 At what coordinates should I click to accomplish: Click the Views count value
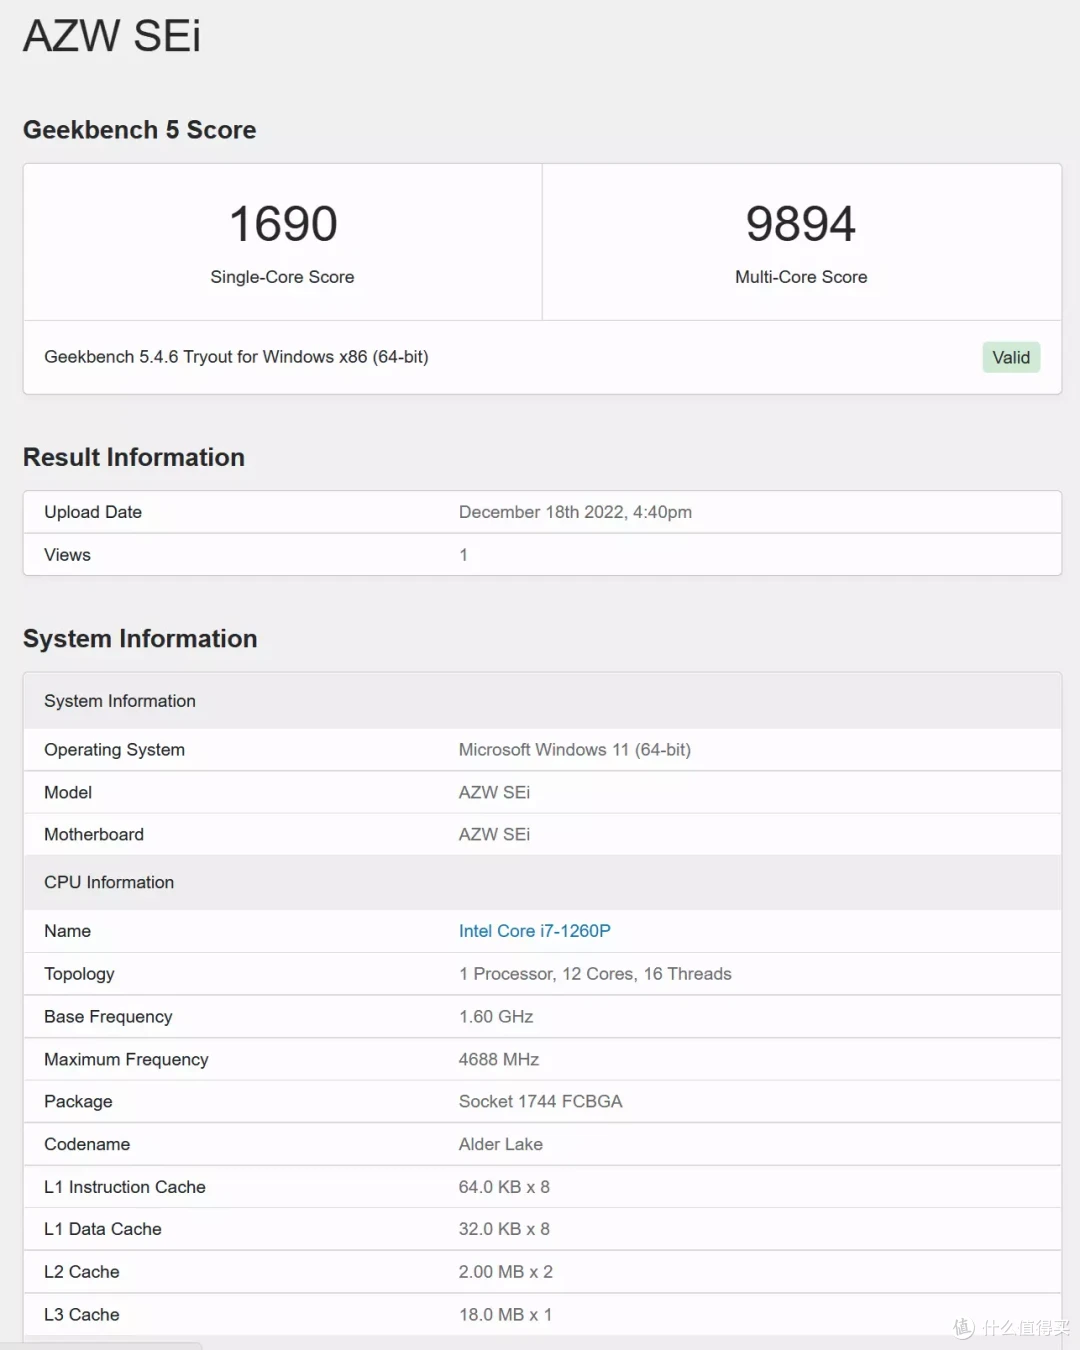coord(463,554)
